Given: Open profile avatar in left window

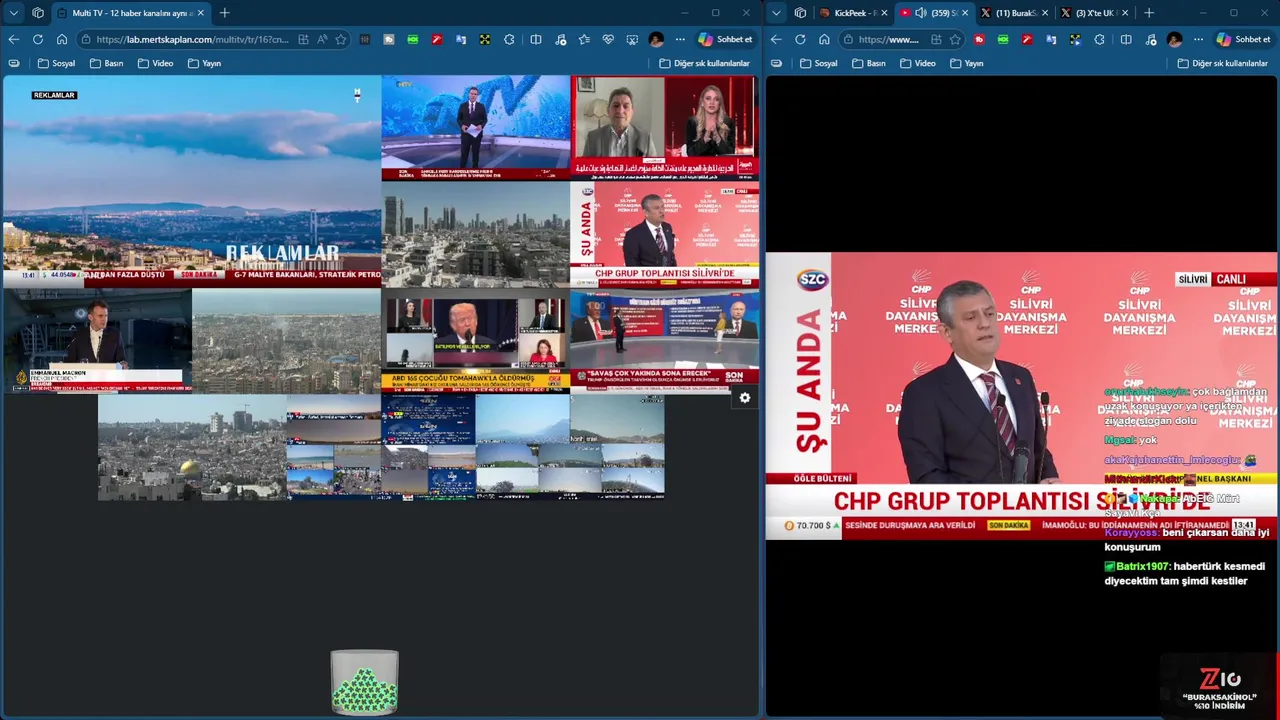Looking at the screenshot, I should [656, 39].
